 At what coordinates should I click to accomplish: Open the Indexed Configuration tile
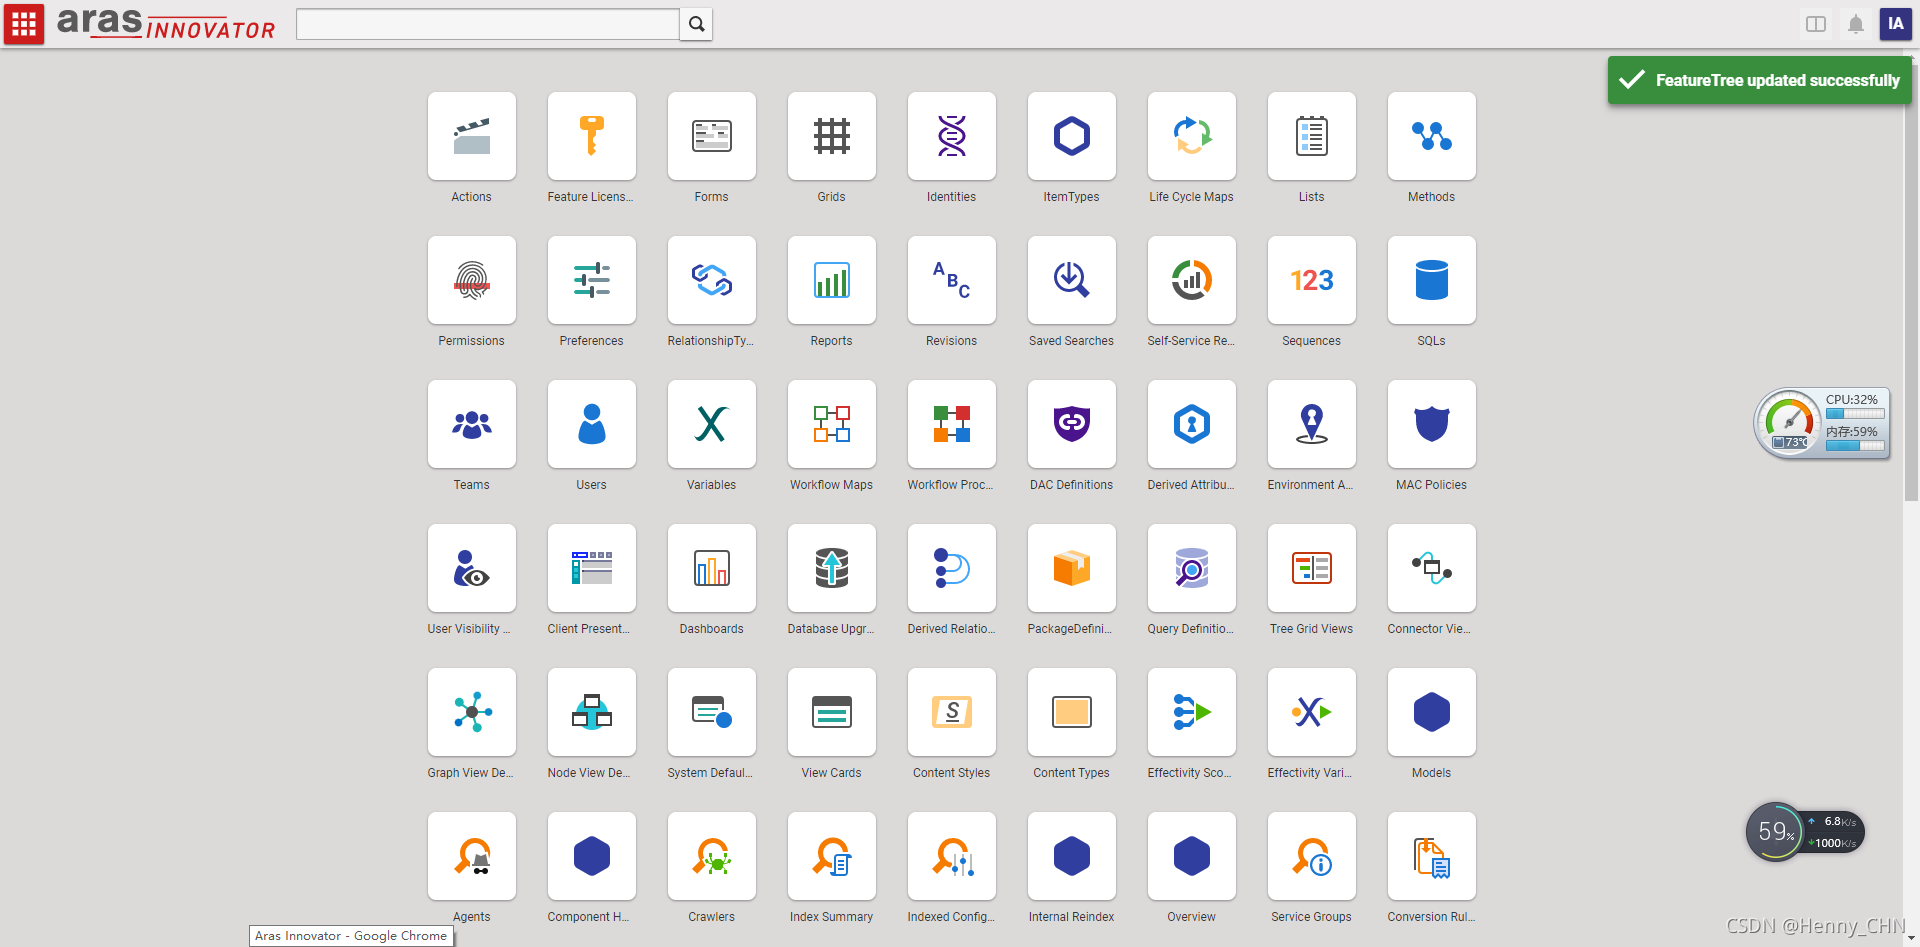(x=952, y=856)
